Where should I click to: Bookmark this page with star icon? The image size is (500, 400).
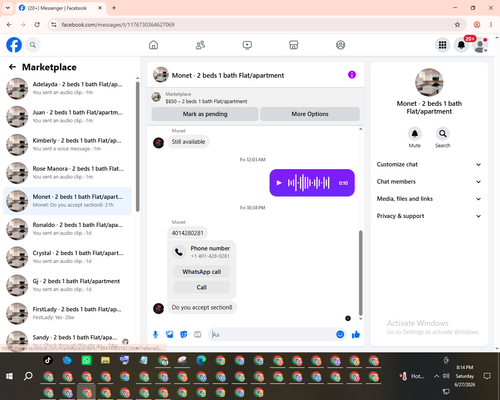(x=457, y=25)
